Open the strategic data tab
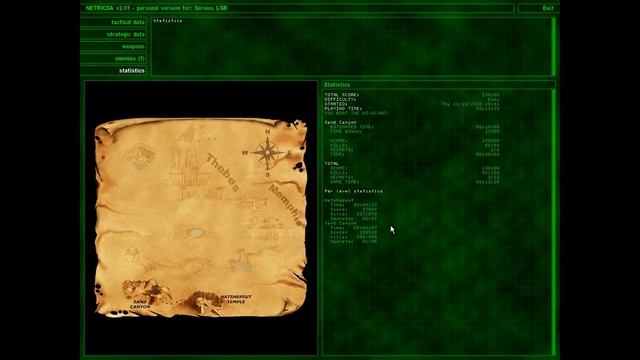 [x=113, y=34]
